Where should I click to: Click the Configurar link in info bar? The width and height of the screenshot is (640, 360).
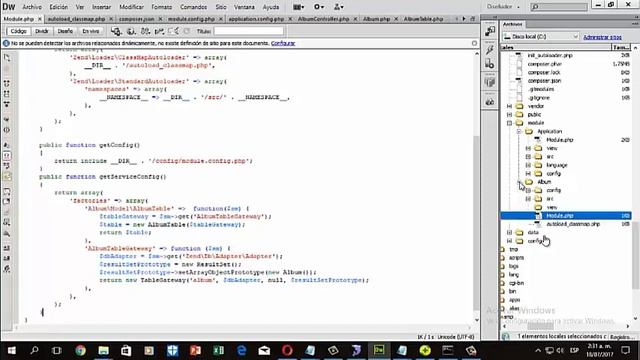[283, 43]
